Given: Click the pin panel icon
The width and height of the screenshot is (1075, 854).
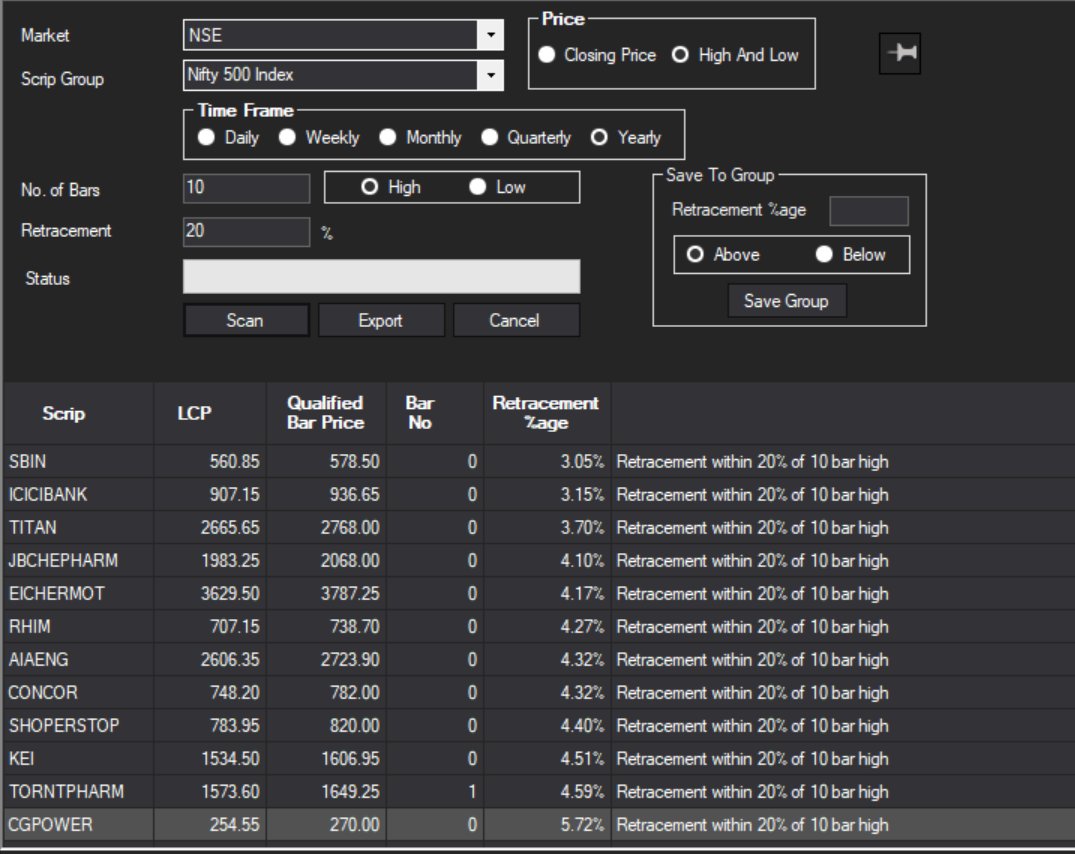Looking at the screenshot, I should (900, 53).
